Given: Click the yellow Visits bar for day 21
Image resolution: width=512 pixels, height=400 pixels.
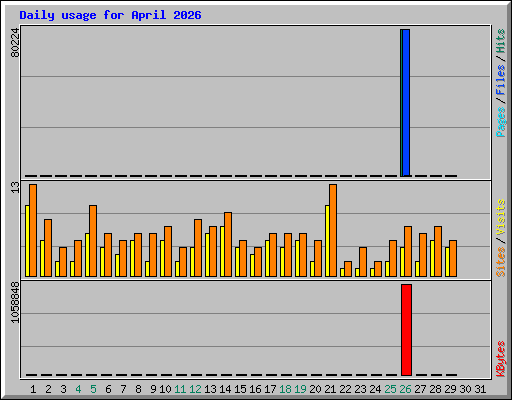Looking at the screenshot, I should 327,241.
